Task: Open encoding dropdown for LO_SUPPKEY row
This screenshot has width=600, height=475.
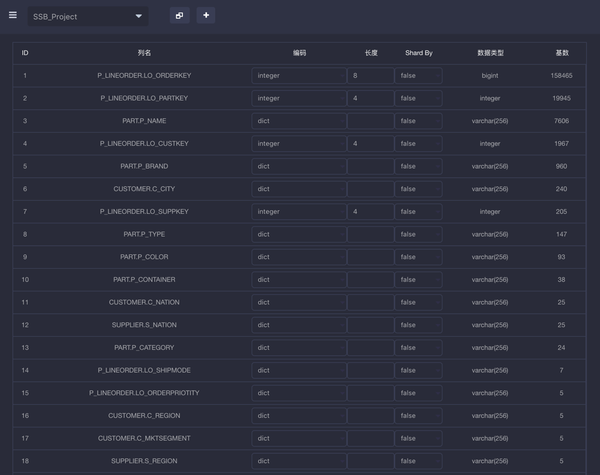Action: tap(299, 212)
